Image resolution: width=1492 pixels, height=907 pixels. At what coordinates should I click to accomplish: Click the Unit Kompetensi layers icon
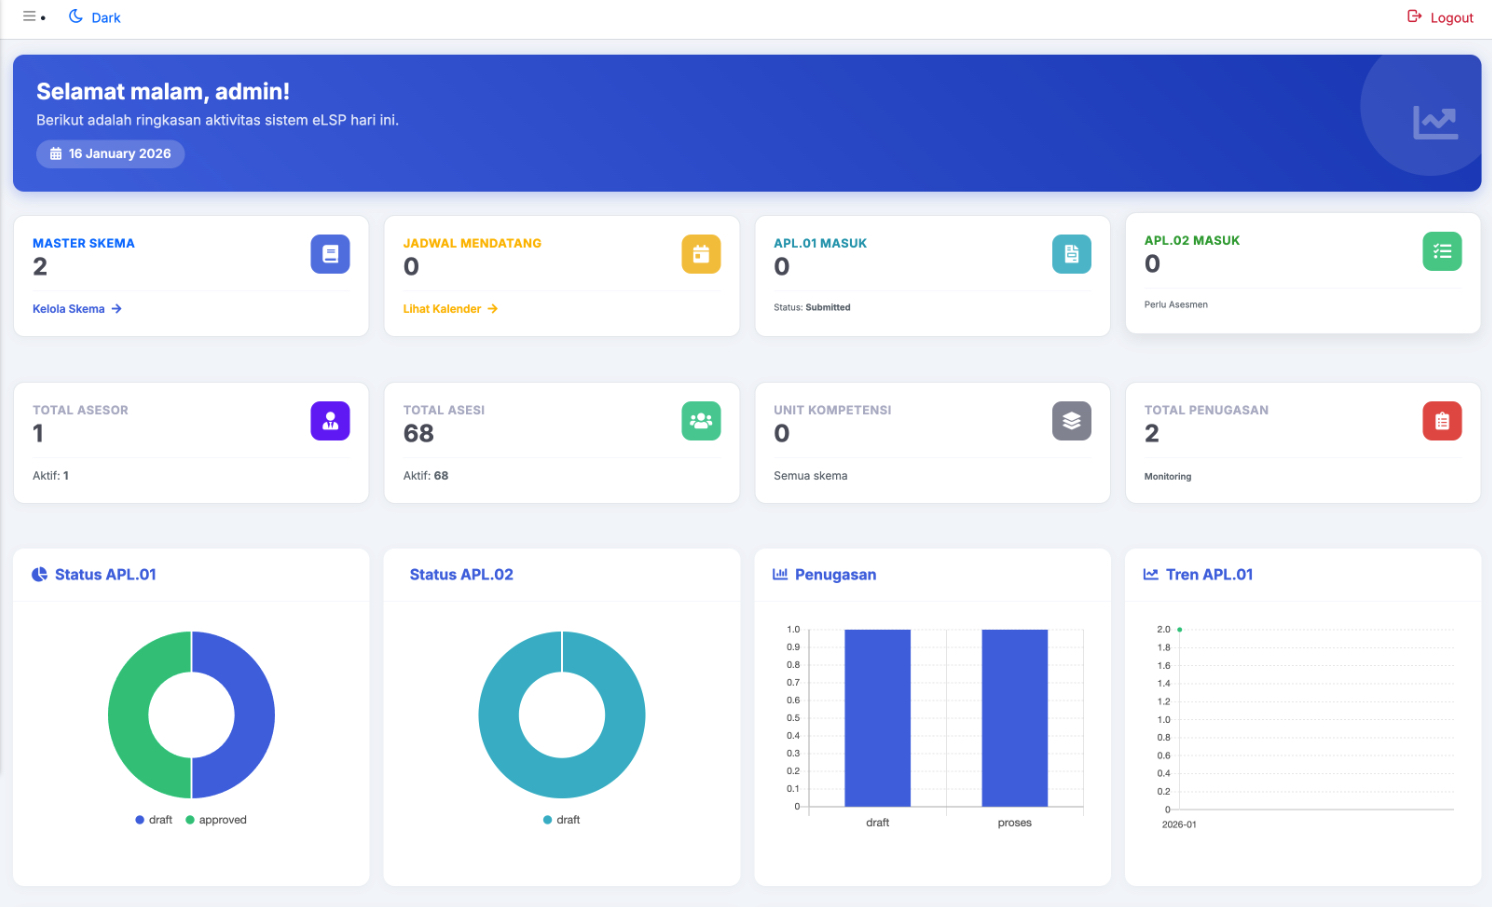[1071, 421]
